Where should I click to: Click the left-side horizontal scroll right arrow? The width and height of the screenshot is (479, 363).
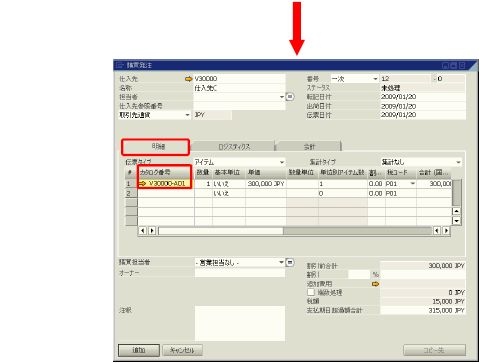[152, 230]
